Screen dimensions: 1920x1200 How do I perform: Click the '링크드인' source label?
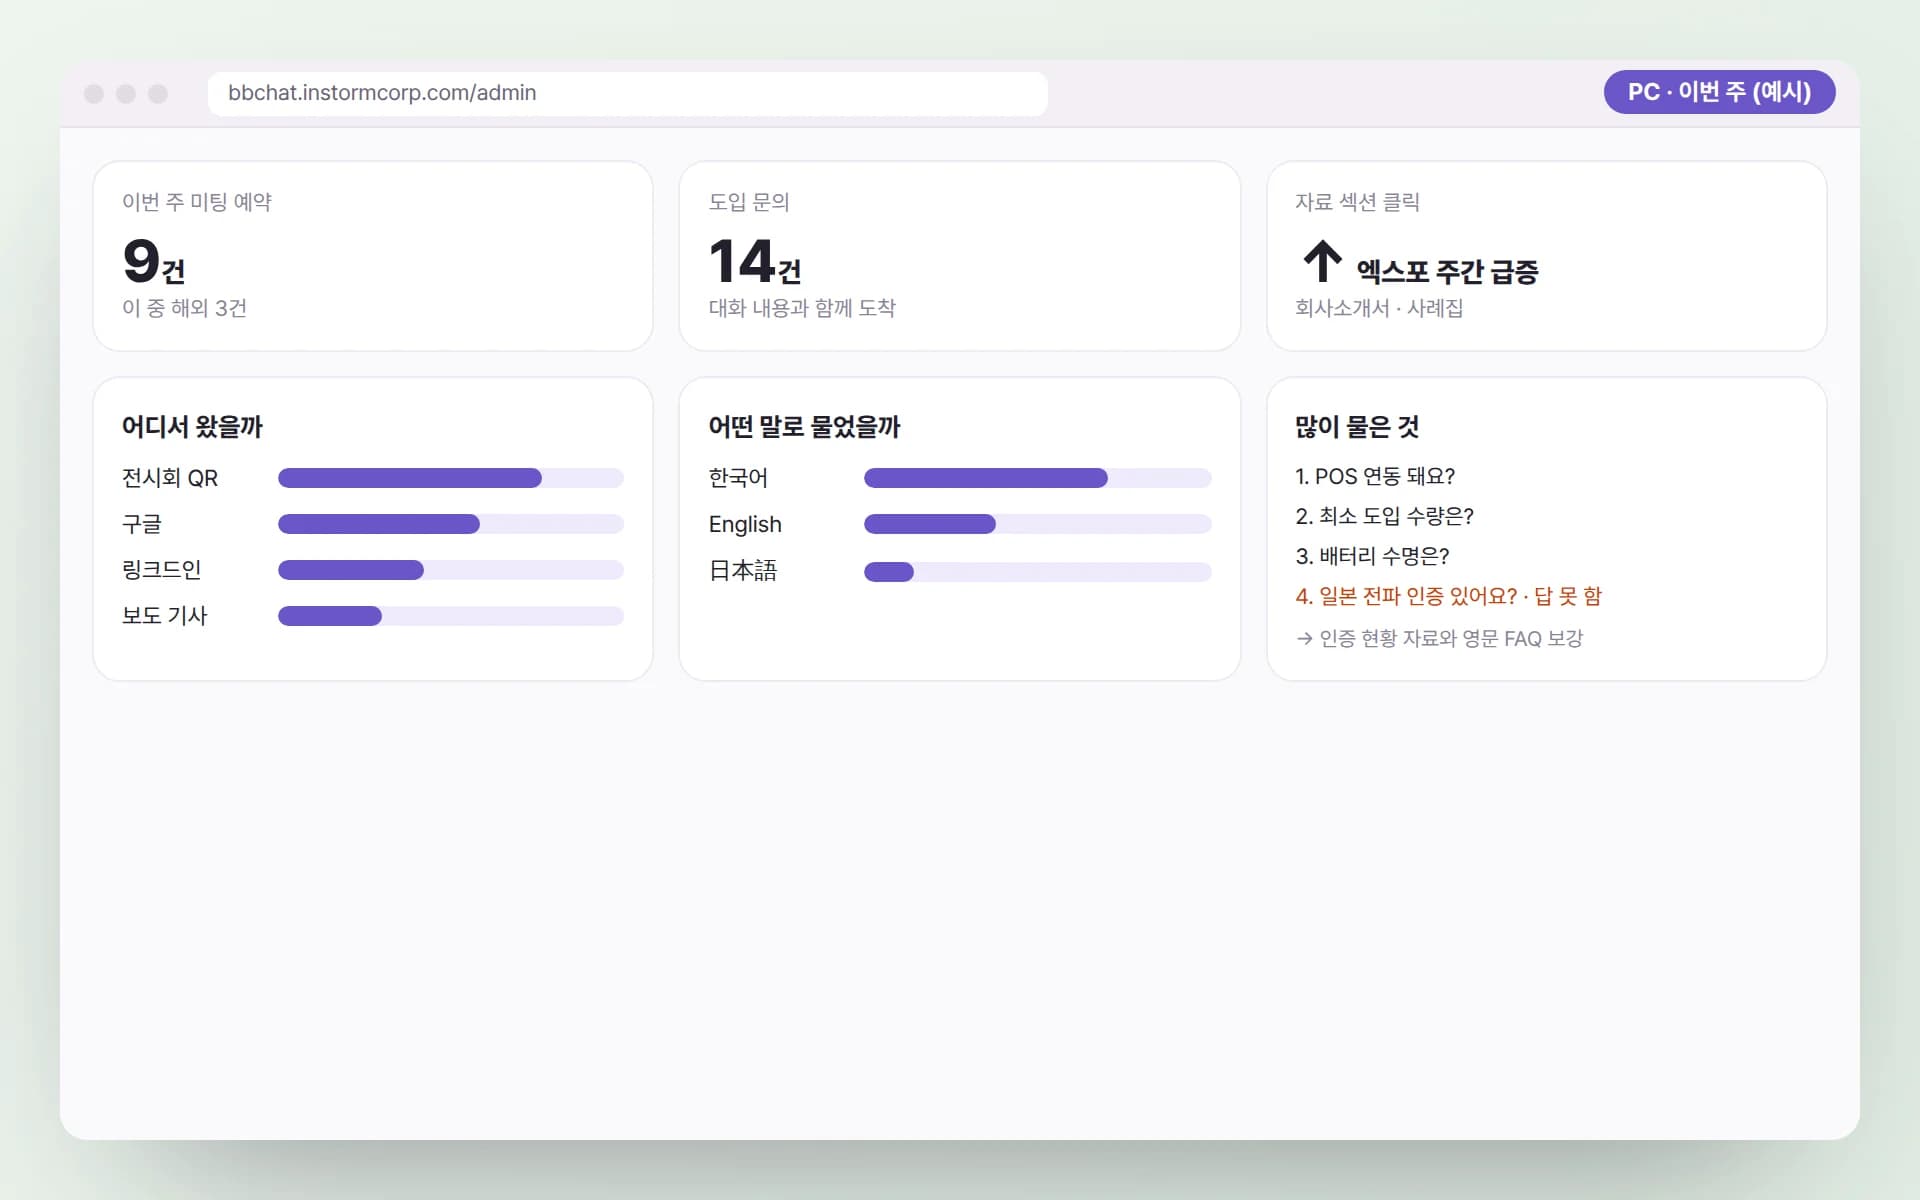click(x=162, y=570)
